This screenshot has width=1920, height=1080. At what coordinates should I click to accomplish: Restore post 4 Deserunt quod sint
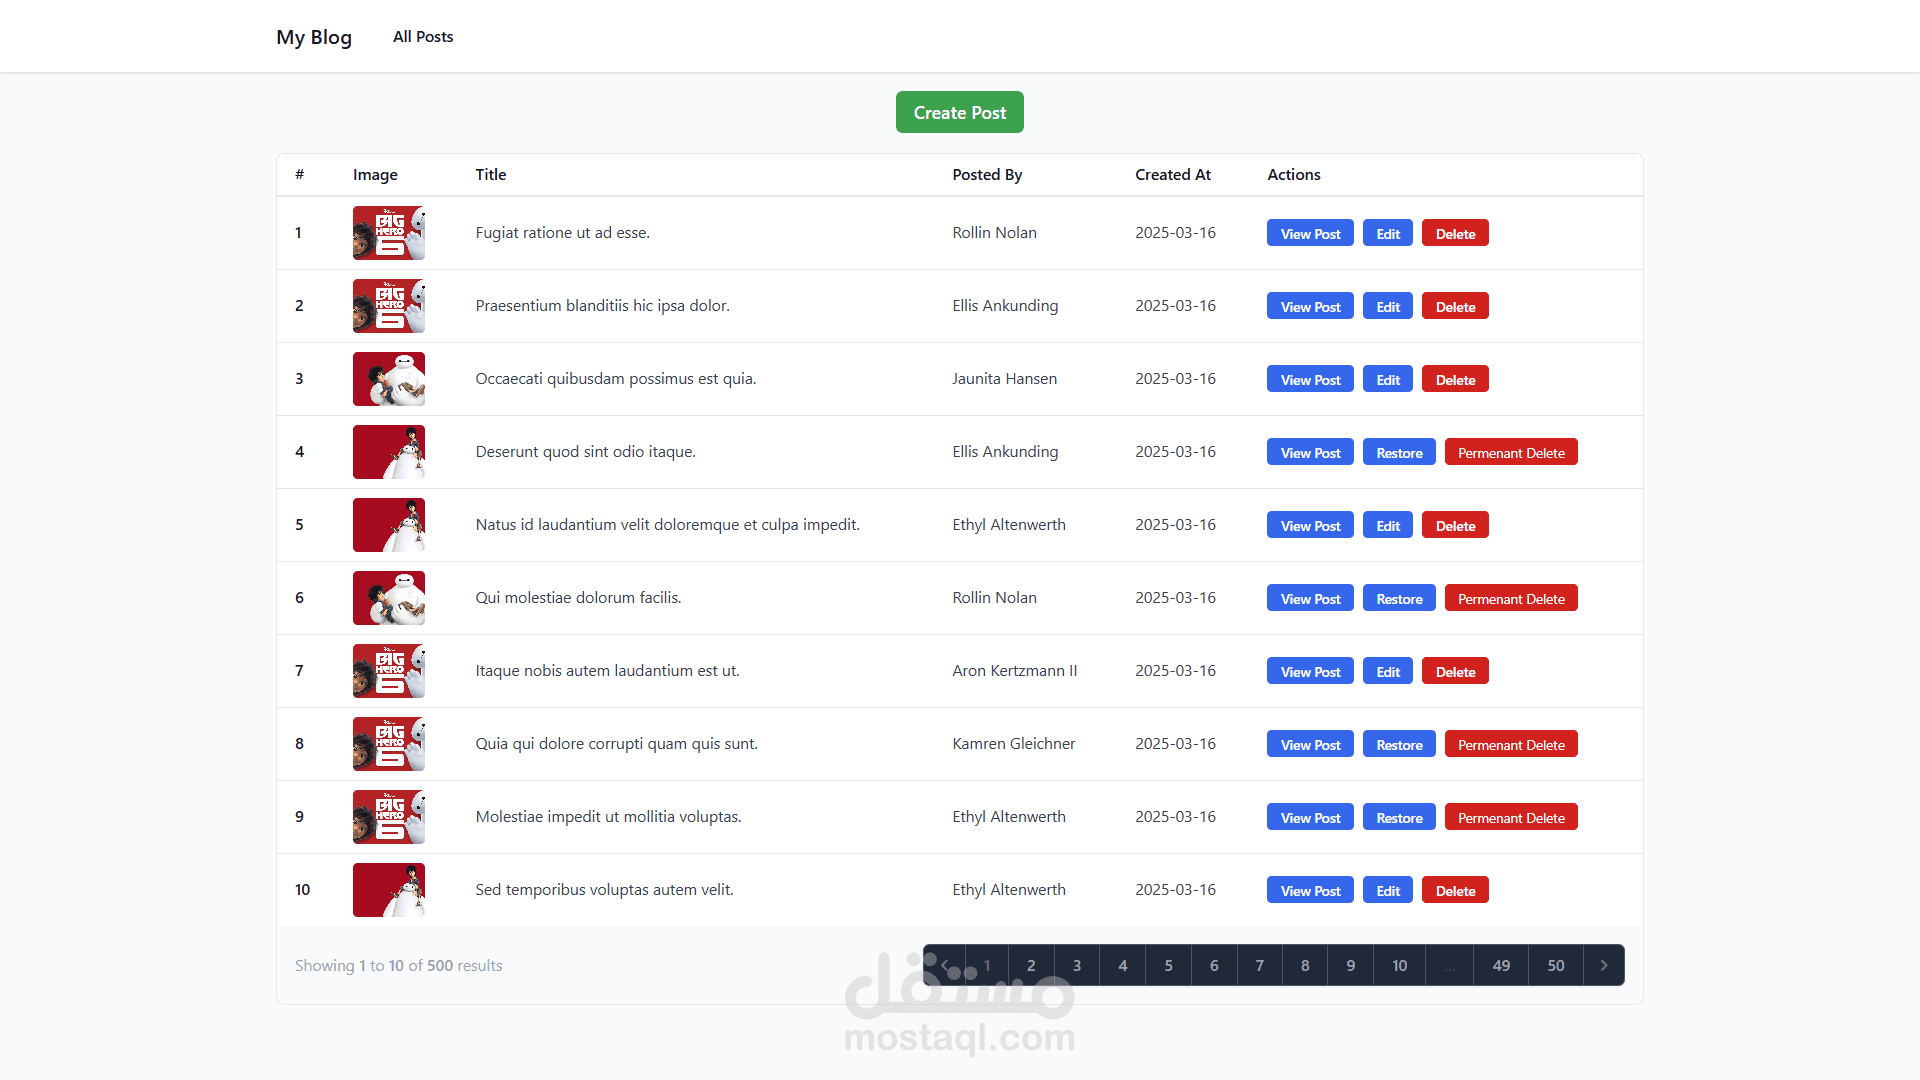pyautogui.click(x=1399, y=452)
